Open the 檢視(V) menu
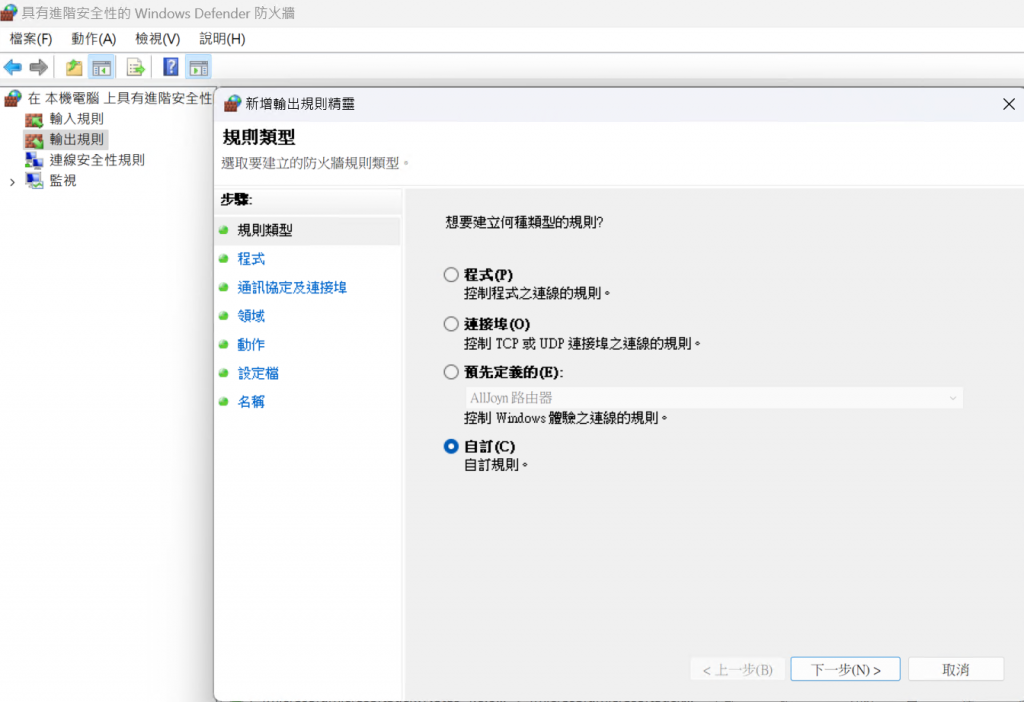 pos(157,39)
